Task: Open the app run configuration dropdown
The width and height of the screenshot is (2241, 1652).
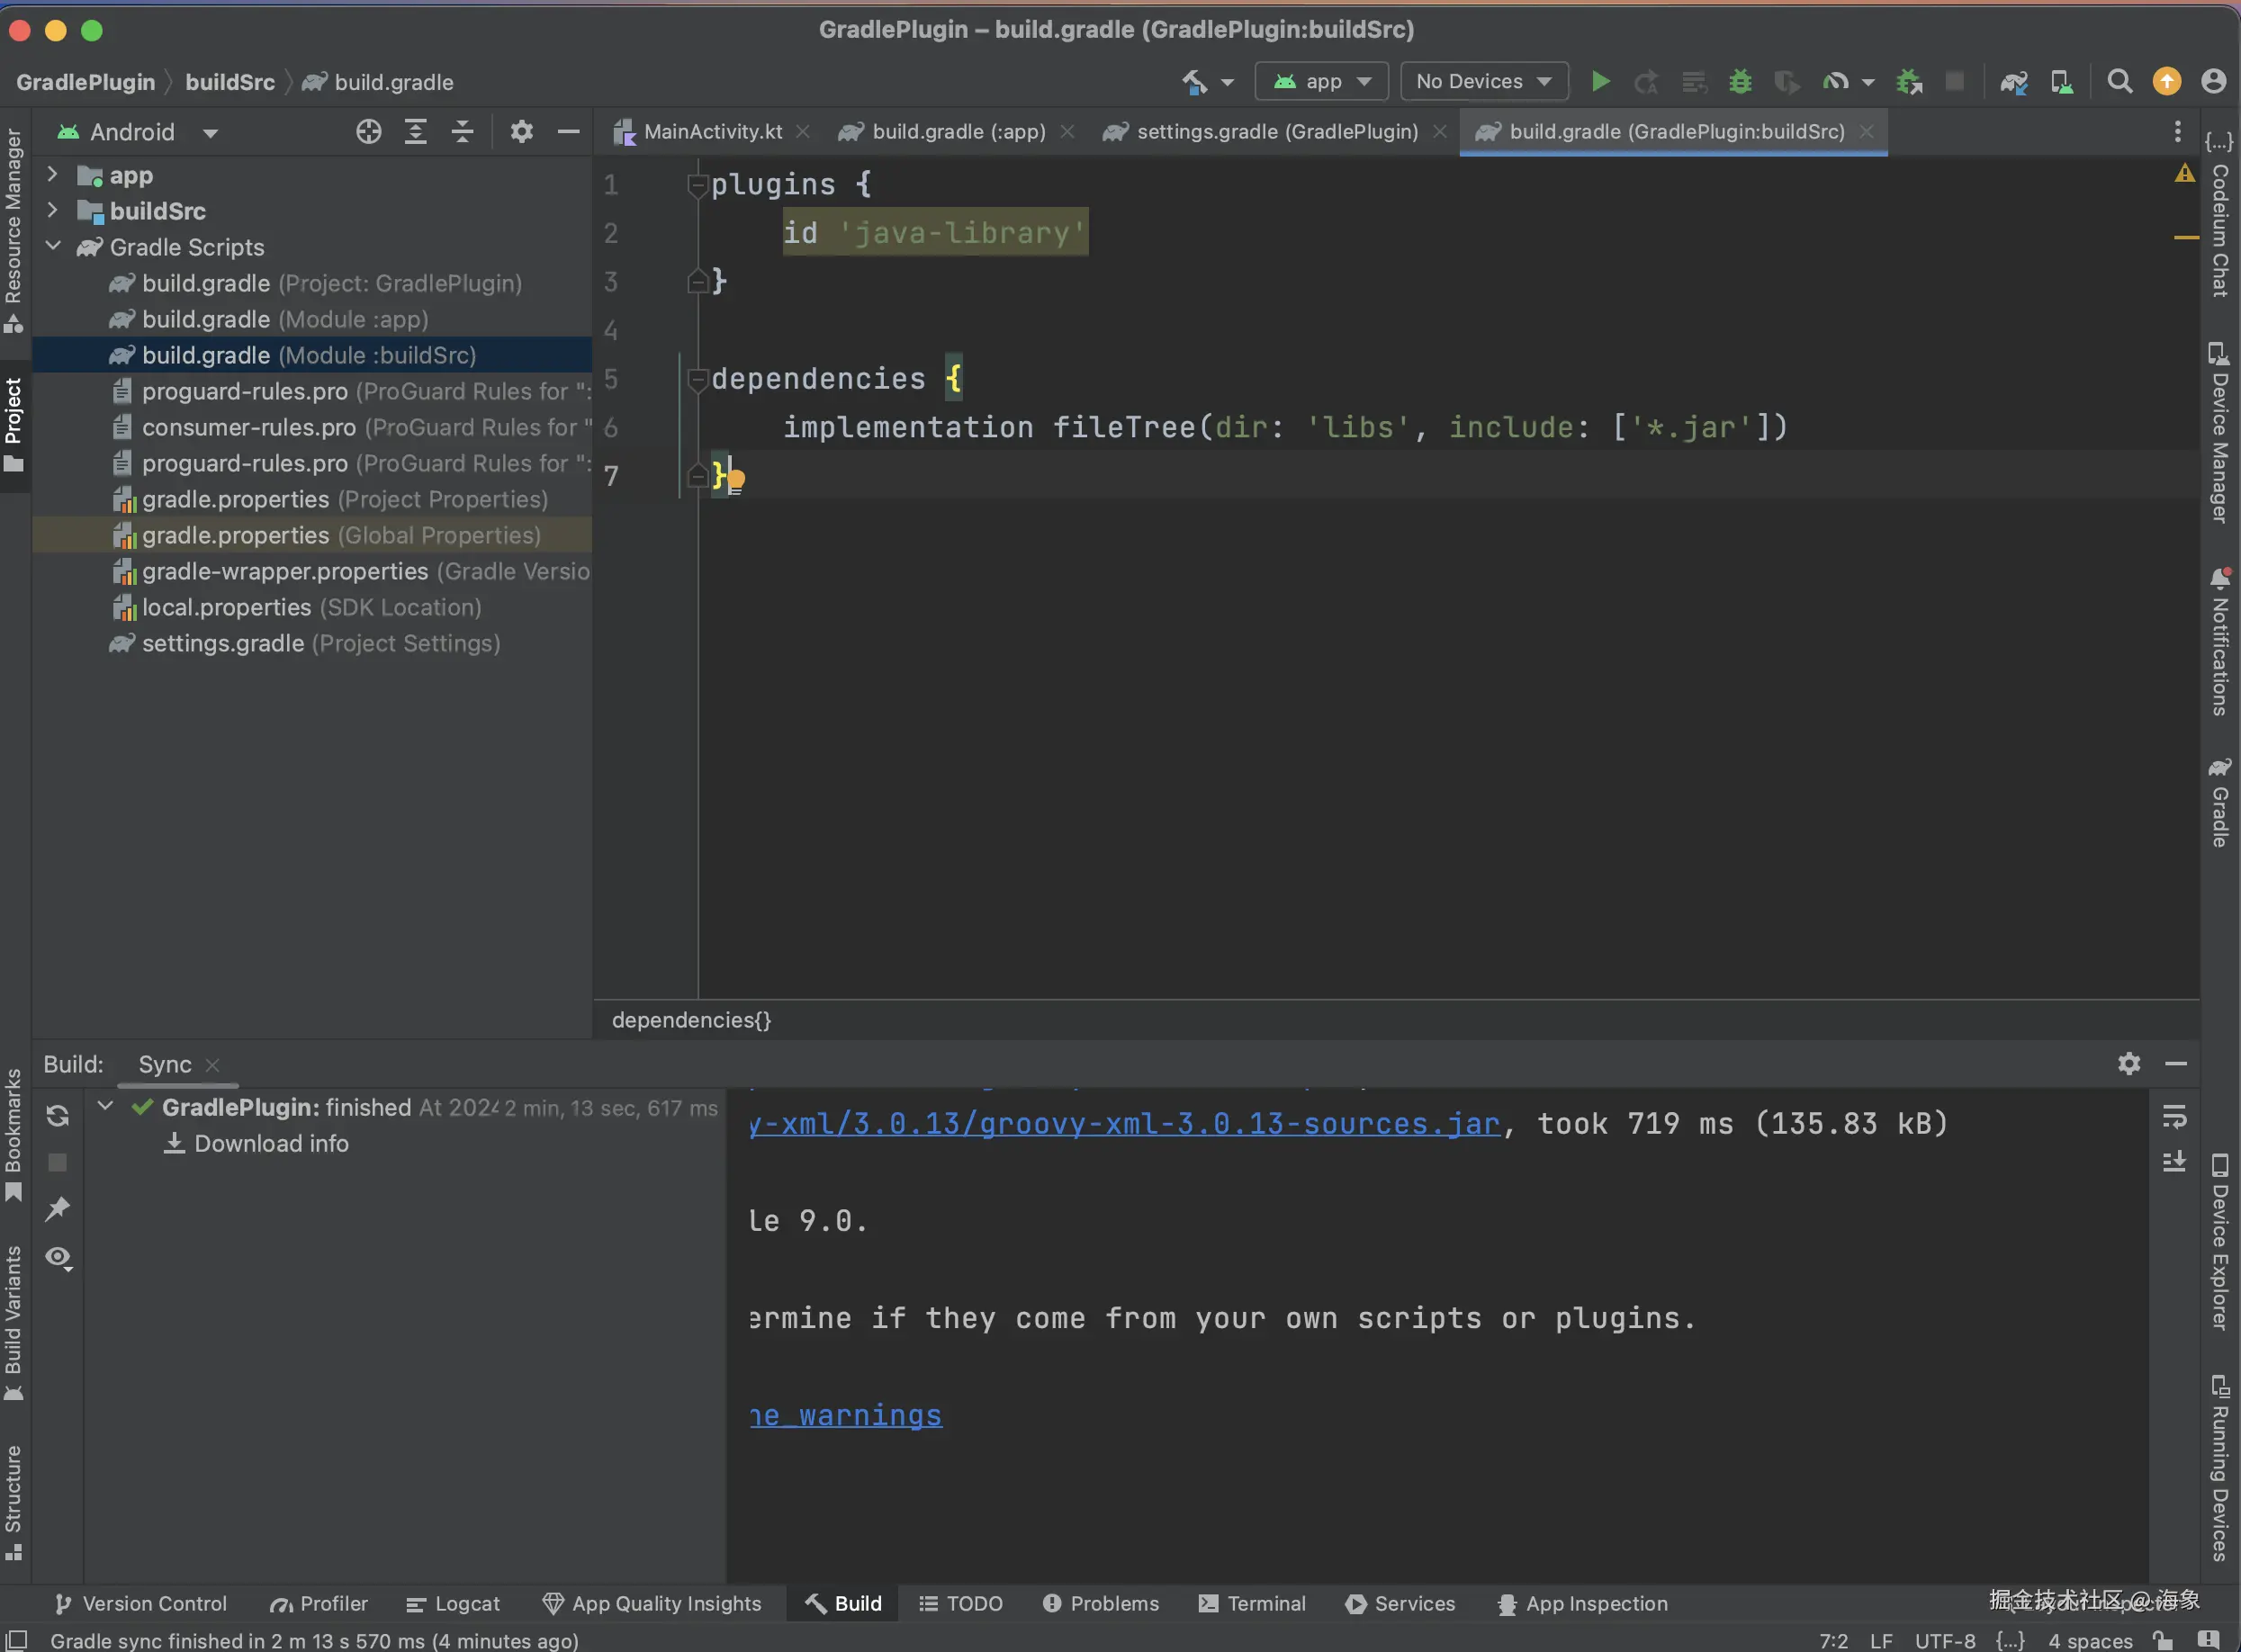Action: (x=1321, y=81)
